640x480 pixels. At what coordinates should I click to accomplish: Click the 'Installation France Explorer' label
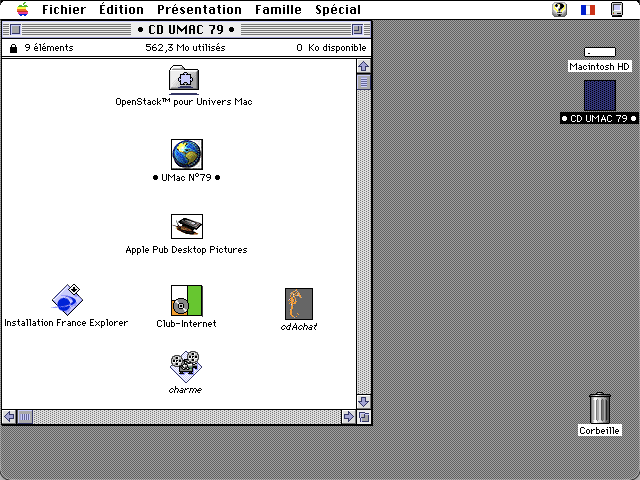(x=66, y=323)
